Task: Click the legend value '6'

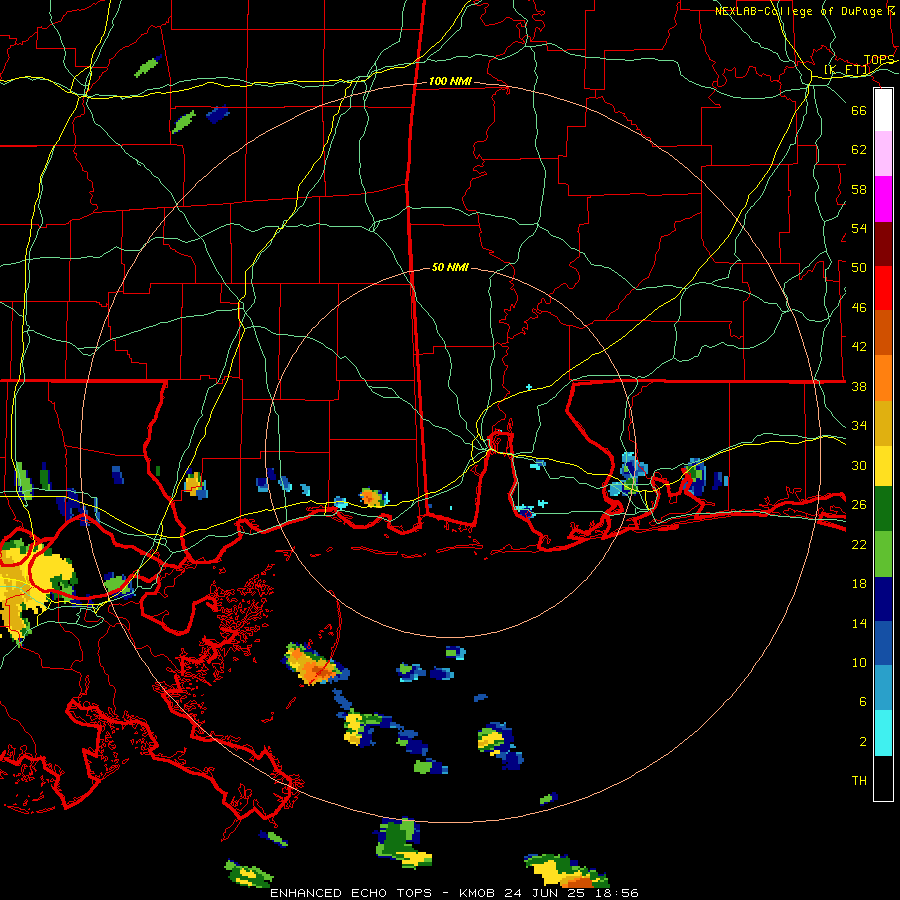Action: pyautogui.click(x=863, y=702)
